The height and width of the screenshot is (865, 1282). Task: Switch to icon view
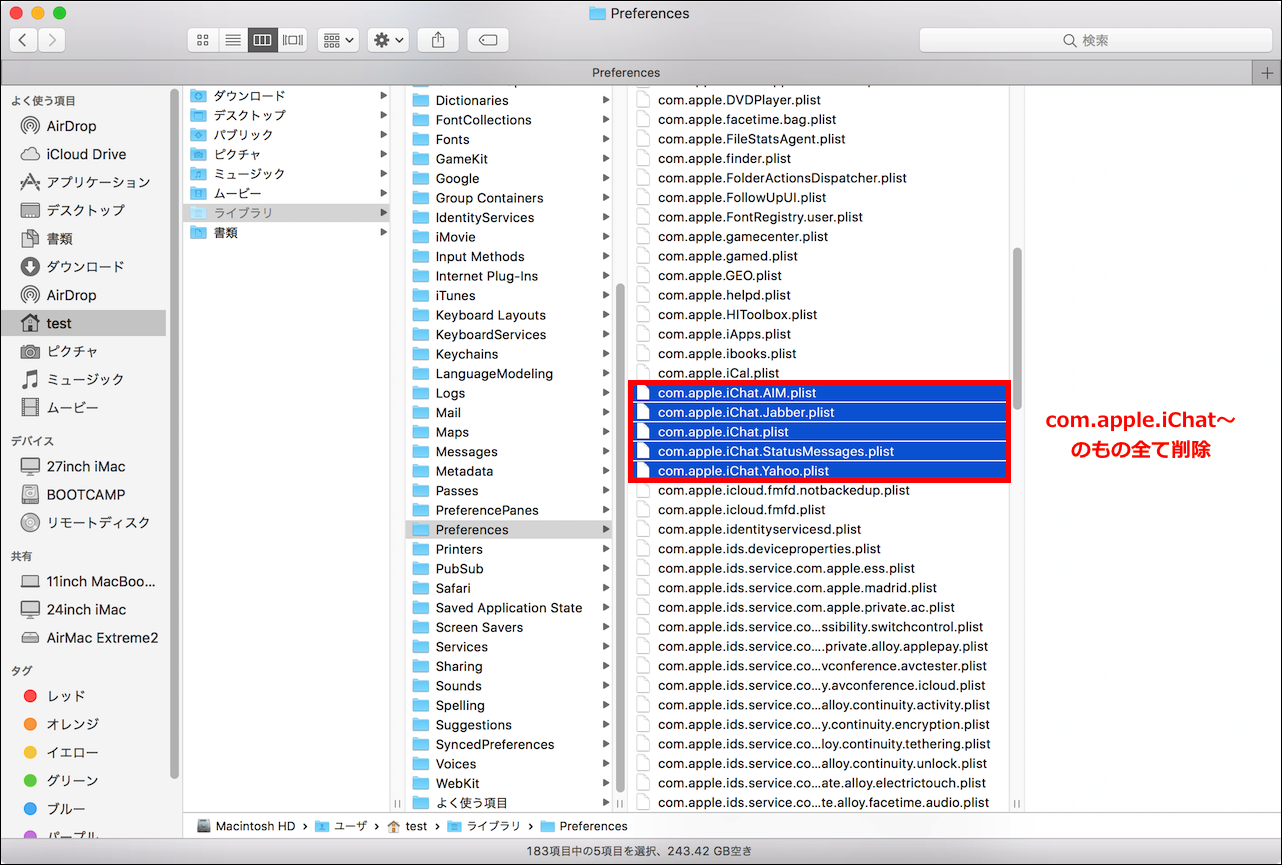(203, 40)
